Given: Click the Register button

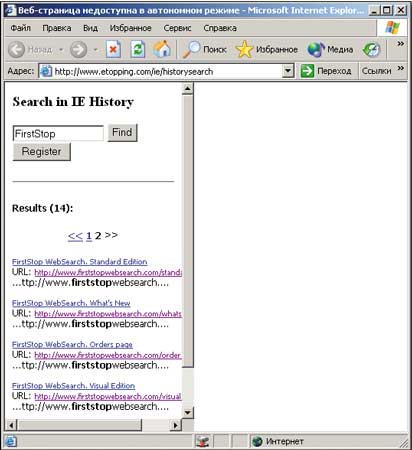Looking at the screenshot, I should tap(42, 152).
